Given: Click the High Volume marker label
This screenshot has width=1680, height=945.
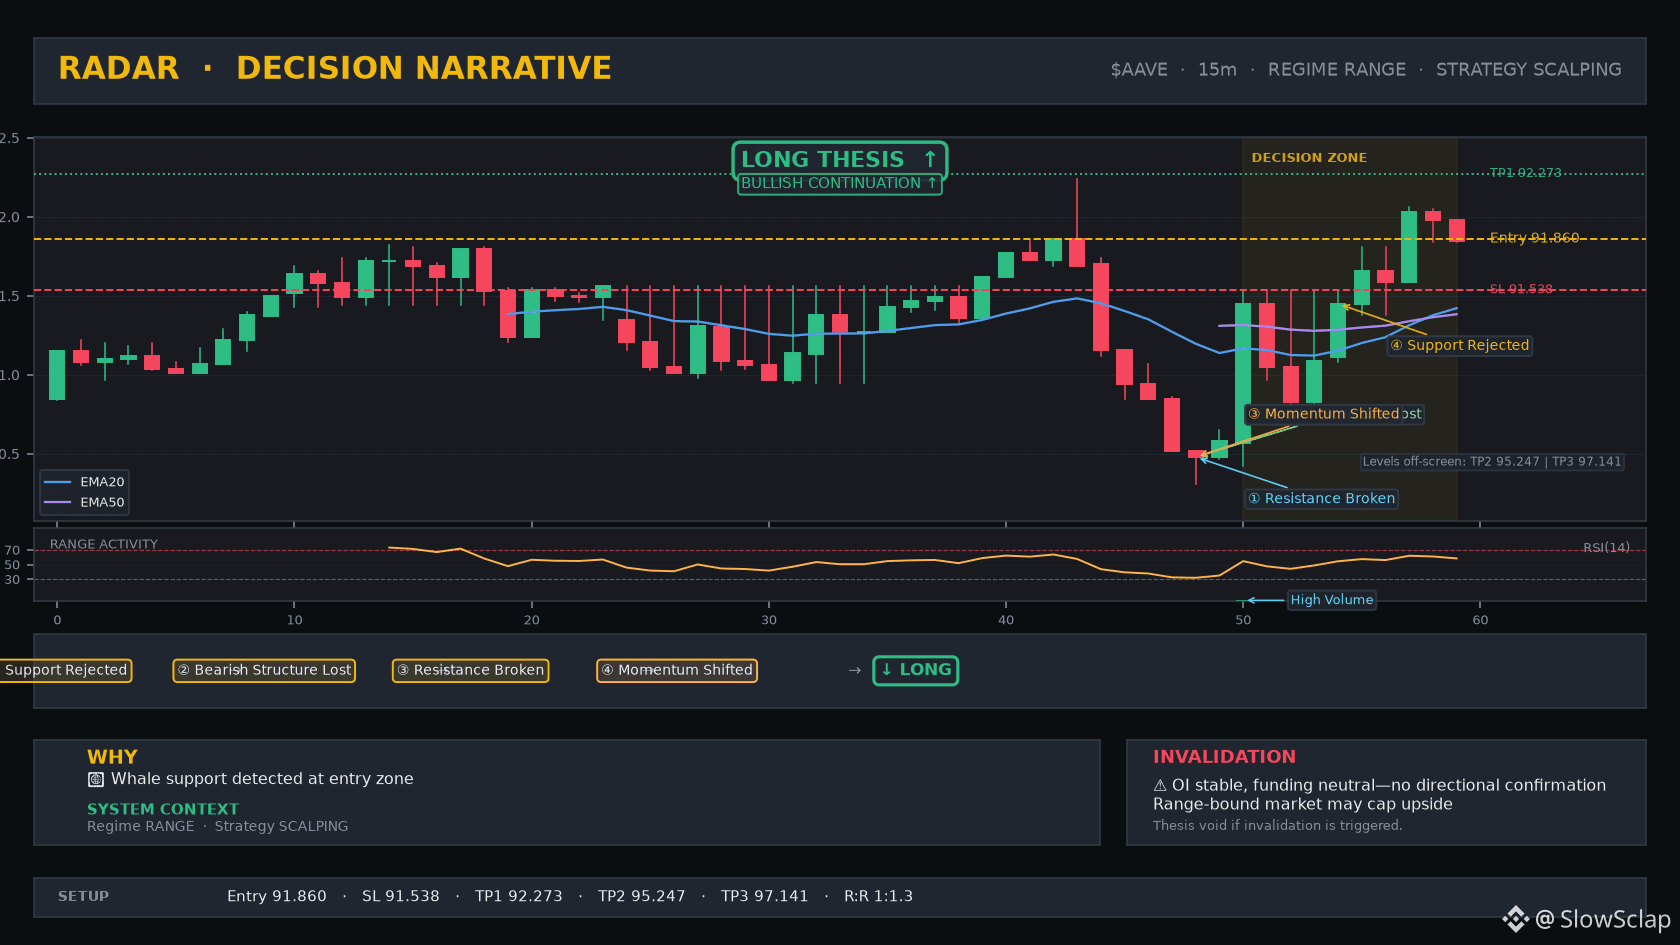Looking at the screenshot, I should click(1332, 600).
